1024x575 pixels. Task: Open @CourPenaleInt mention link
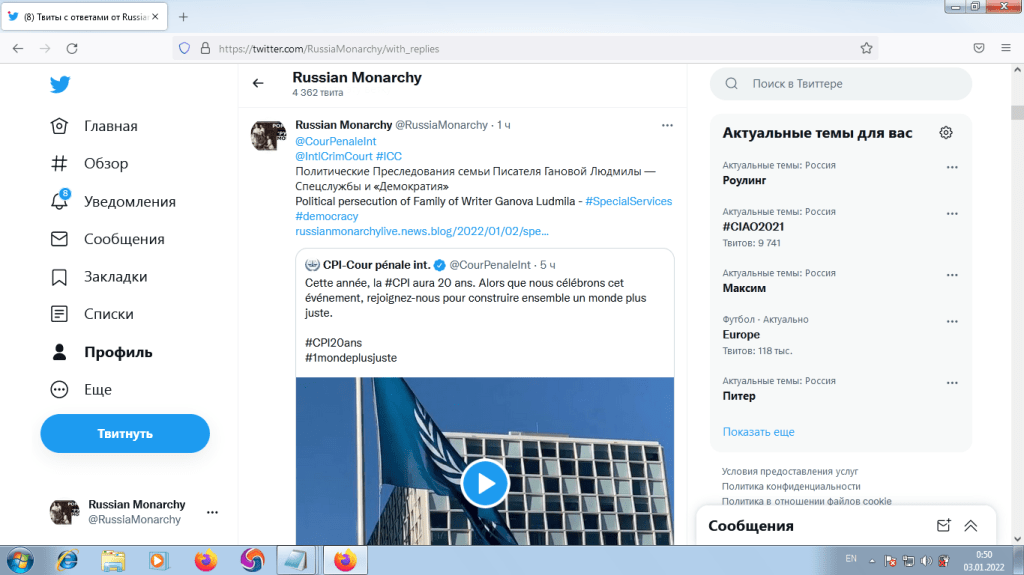[x=336, y=141]
